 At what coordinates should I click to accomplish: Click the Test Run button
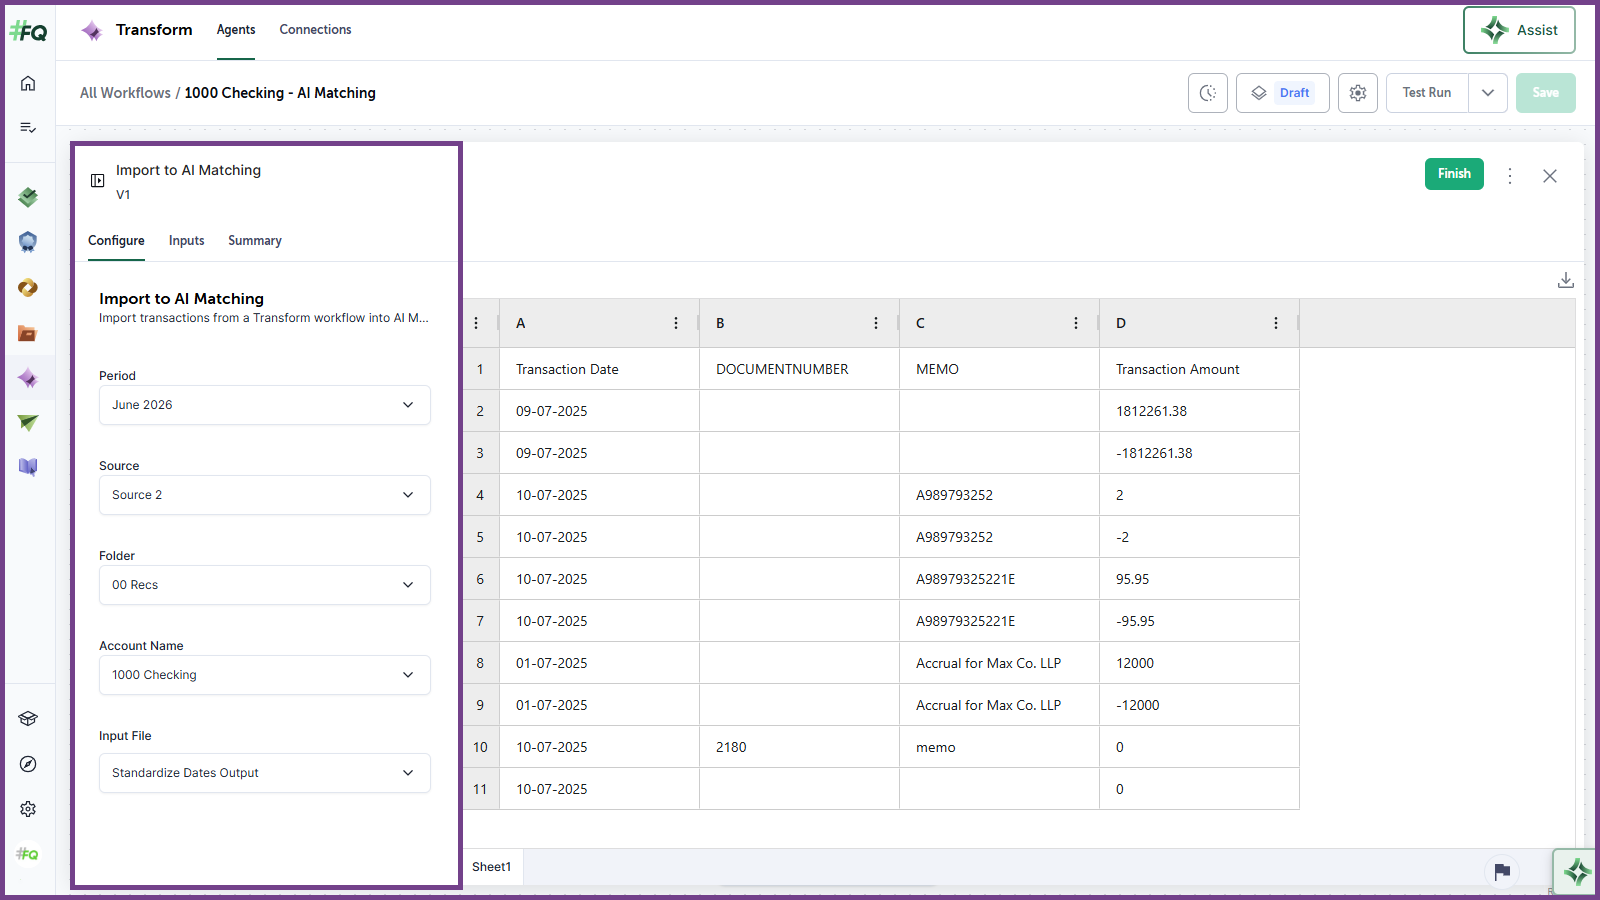[1427, 93]
